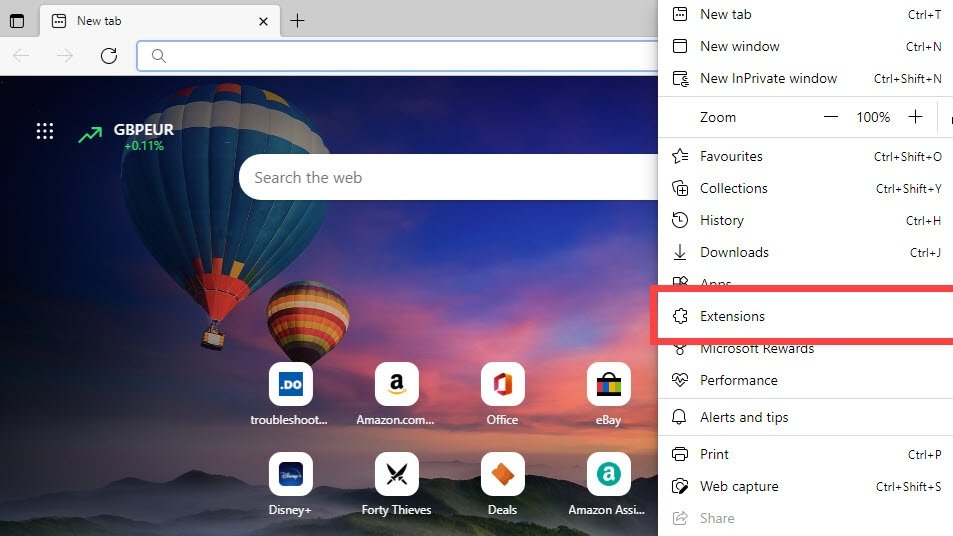This screenshot has height=536, width=953.
Task: Open the Disney+ quick link tile
Action: coord(290,484)
